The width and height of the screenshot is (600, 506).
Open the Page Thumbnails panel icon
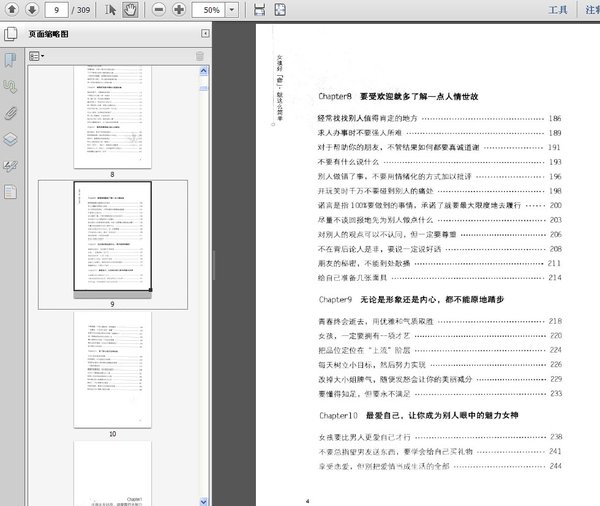(11, 34)
